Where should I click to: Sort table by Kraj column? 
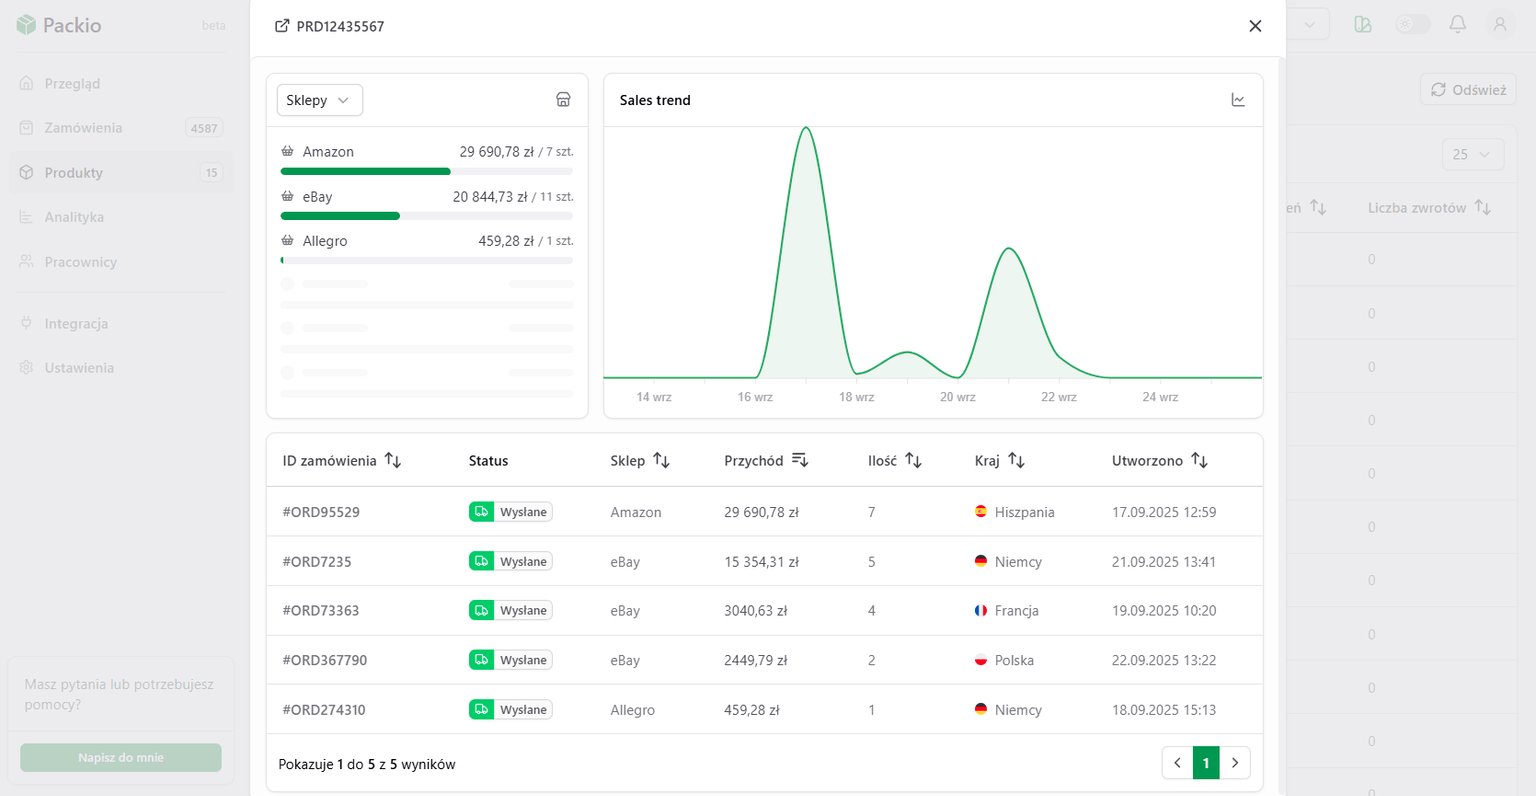(1016, 461)
